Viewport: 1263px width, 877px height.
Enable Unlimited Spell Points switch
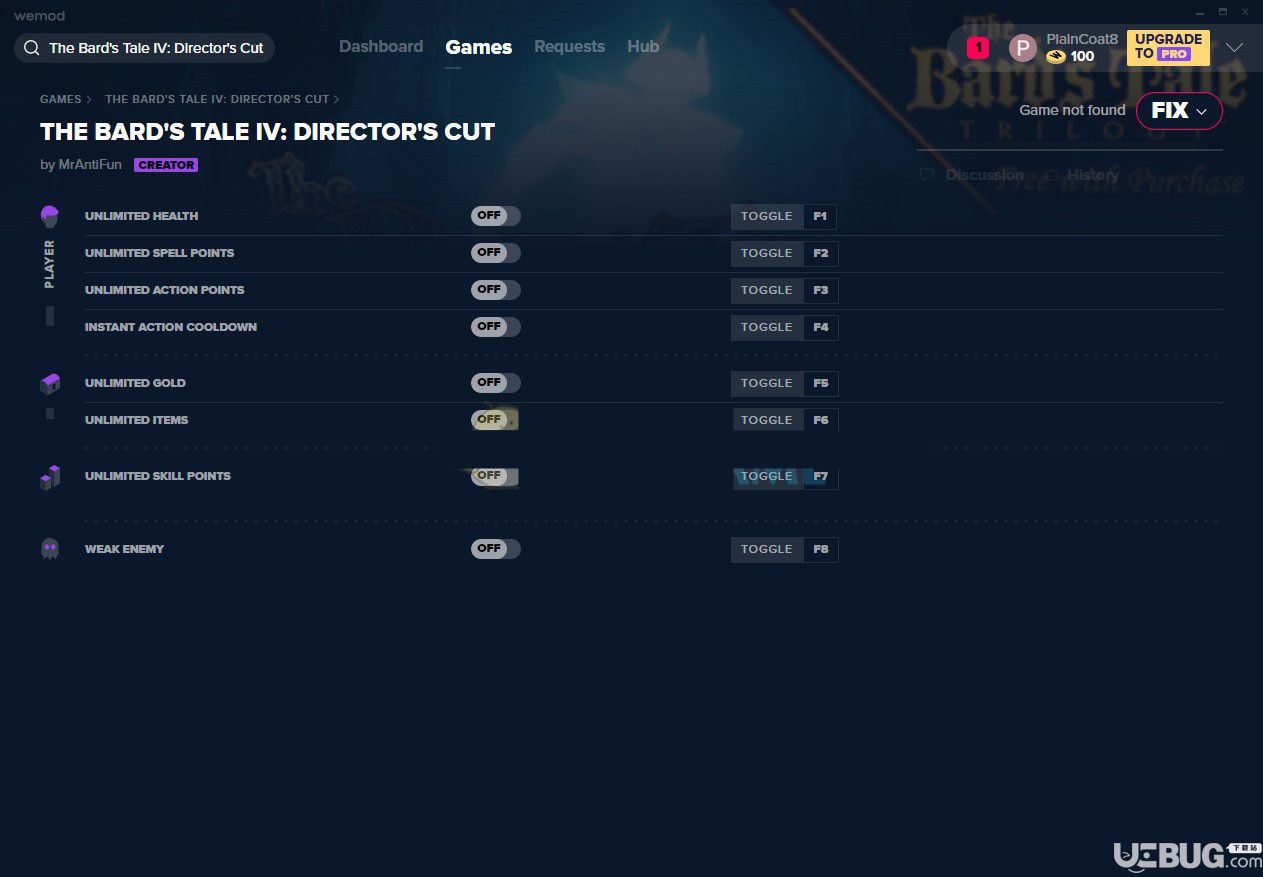(x=496, y=253)
